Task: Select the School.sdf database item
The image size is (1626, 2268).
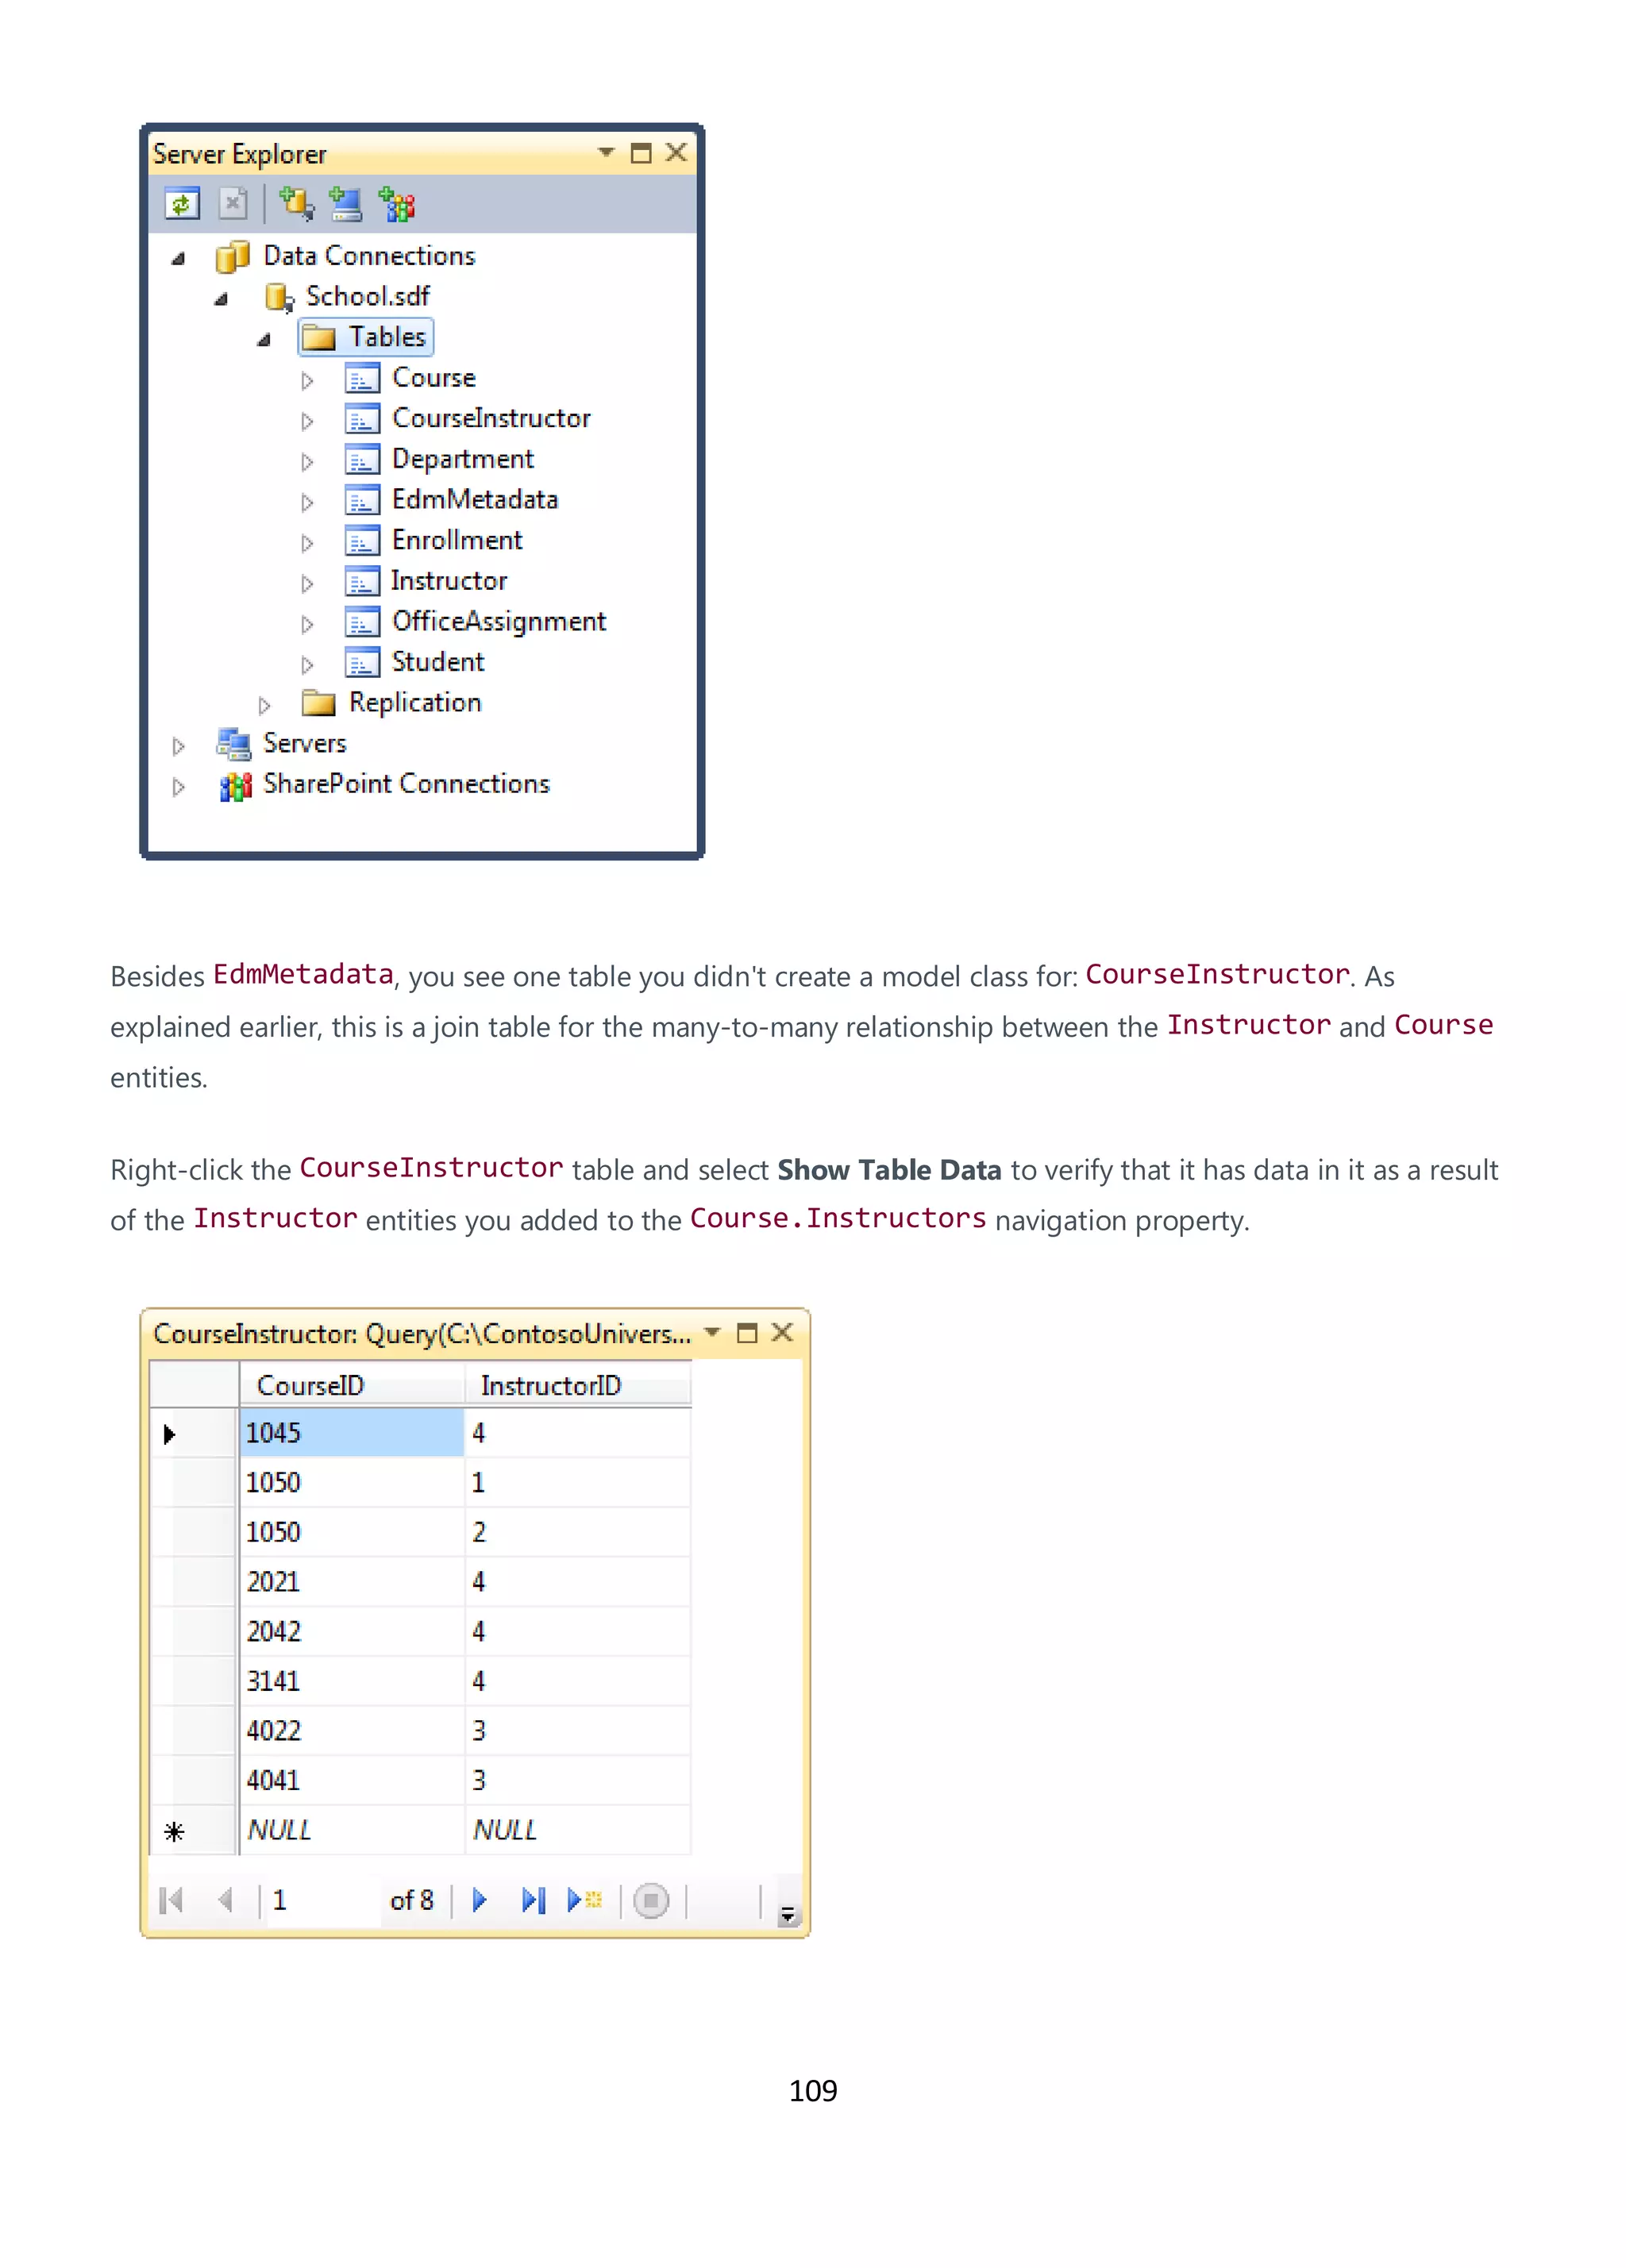Action: [367, 296]
